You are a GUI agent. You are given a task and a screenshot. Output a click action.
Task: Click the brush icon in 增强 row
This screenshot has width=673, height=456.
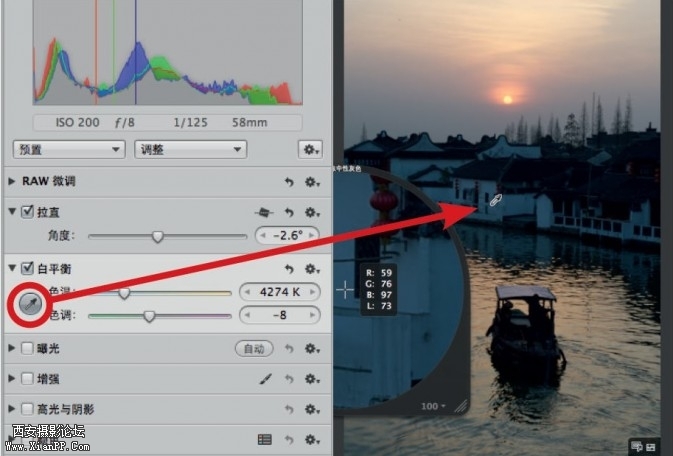(x=266, y=379)
